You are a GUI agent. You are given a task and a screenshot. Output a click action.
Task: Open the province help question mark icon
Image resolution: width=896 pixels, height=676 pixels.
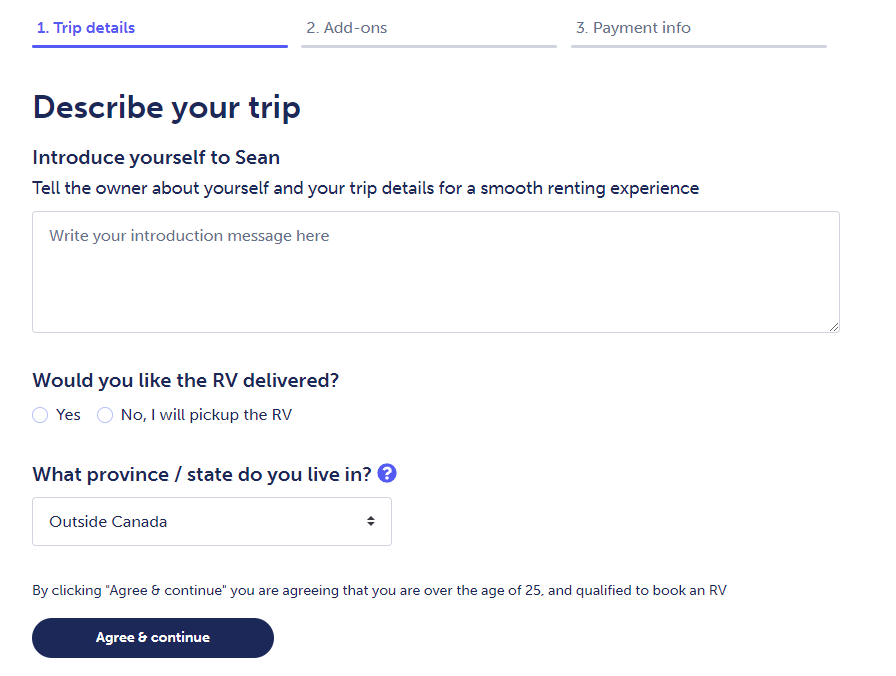pyautogui.click(x=387, y=473)
